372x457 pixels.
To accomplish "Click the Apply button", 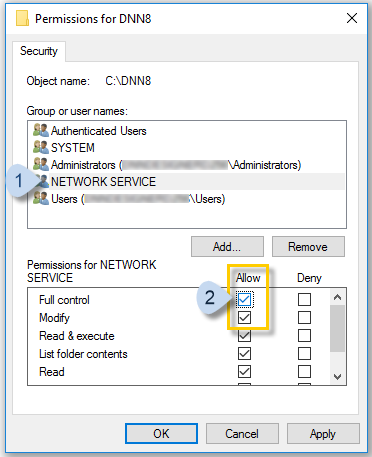I will click(x=323, y=434).
